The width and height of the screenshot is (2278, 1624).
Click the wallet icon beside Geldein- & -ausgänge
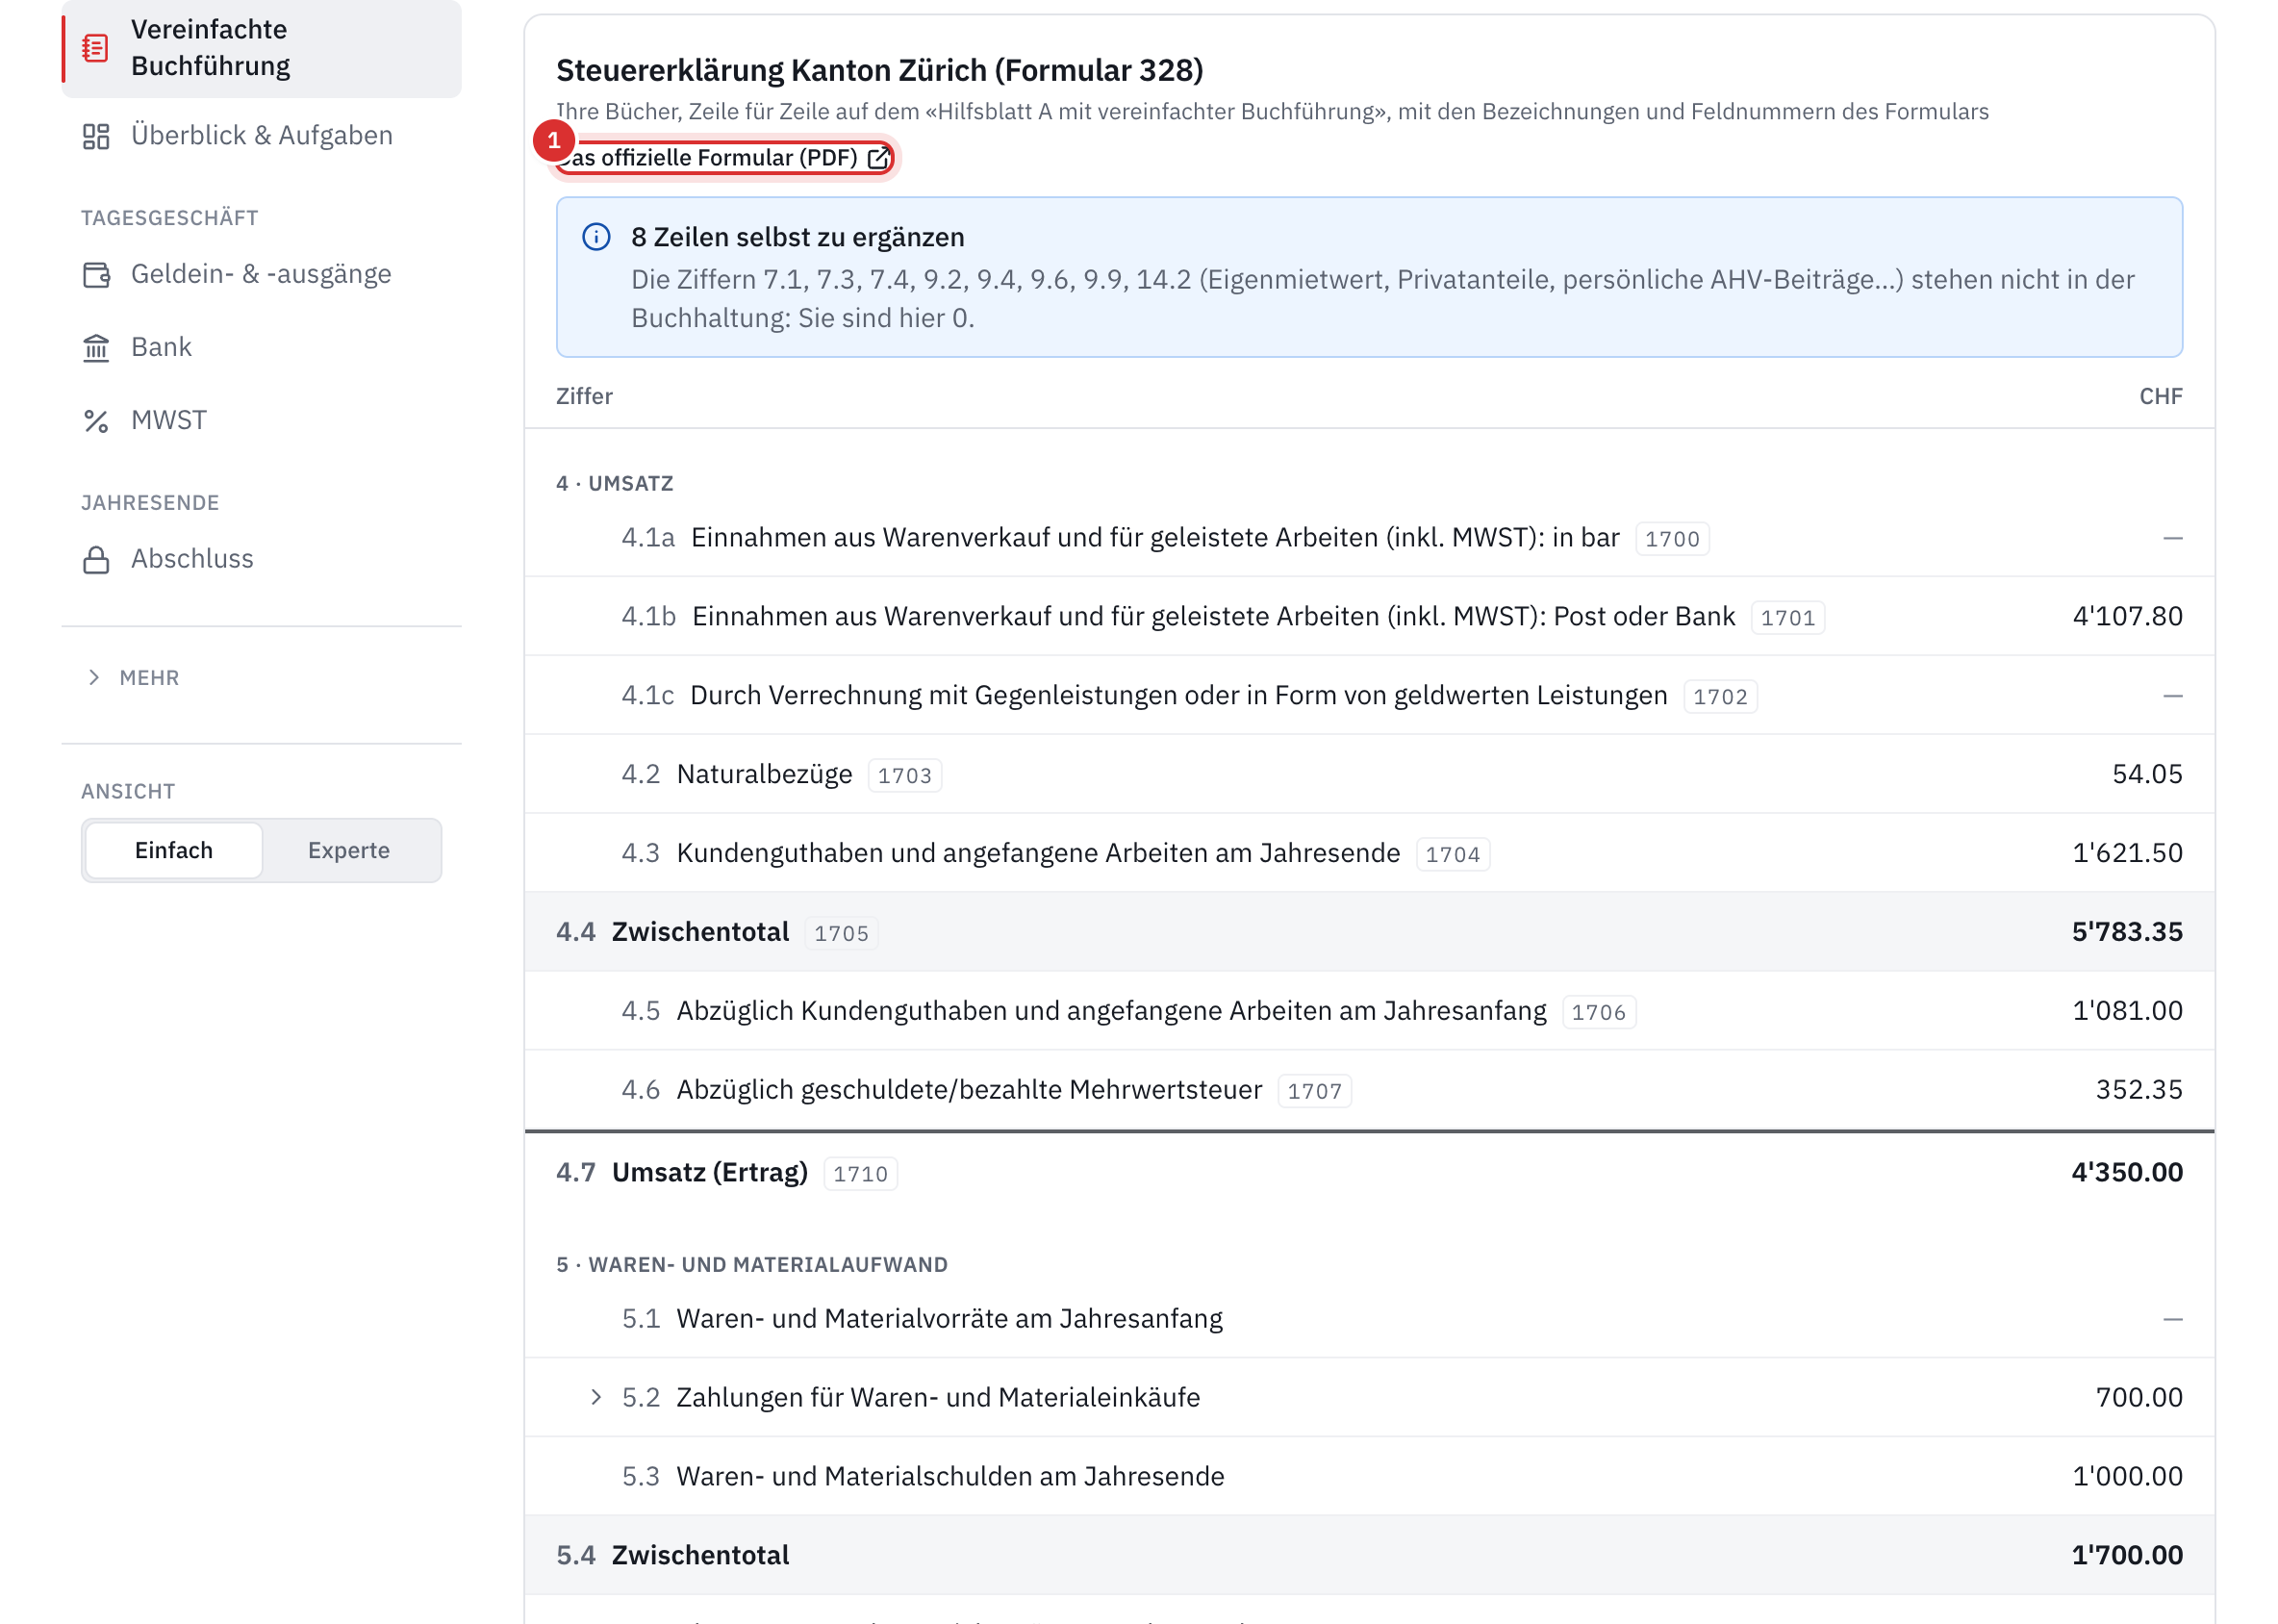96,274
